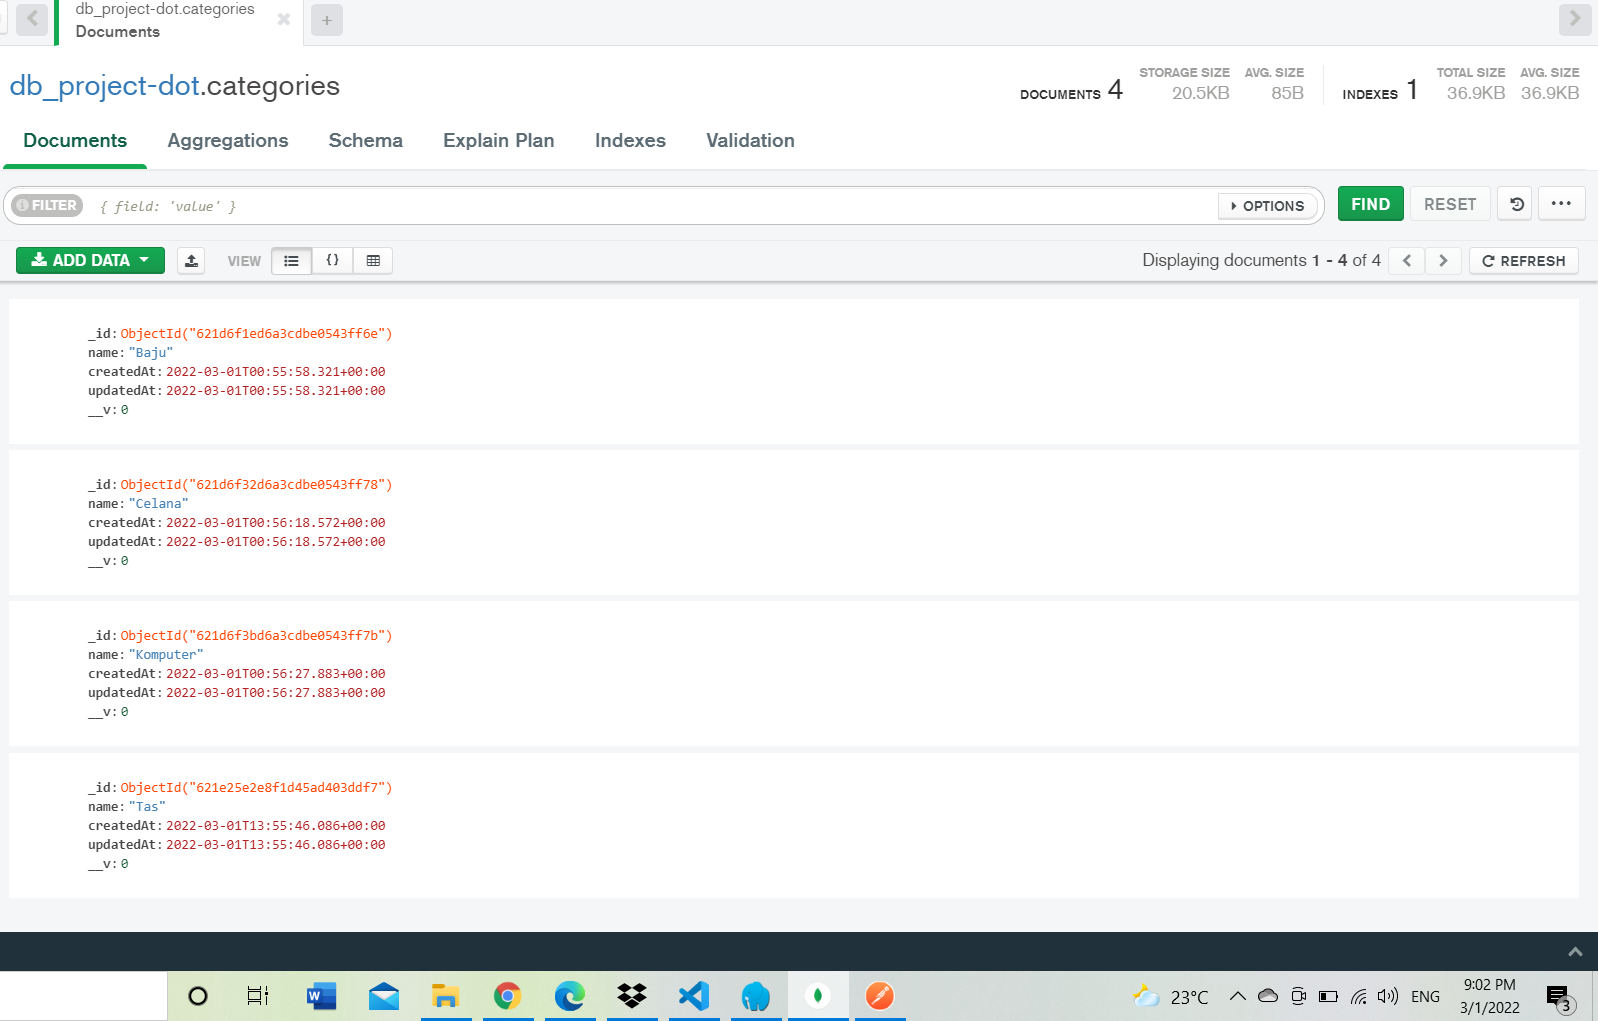The width and height of the screenshot is (1598, 1021).
Task: Open query history icon
Action: [x=1516, y=204]
